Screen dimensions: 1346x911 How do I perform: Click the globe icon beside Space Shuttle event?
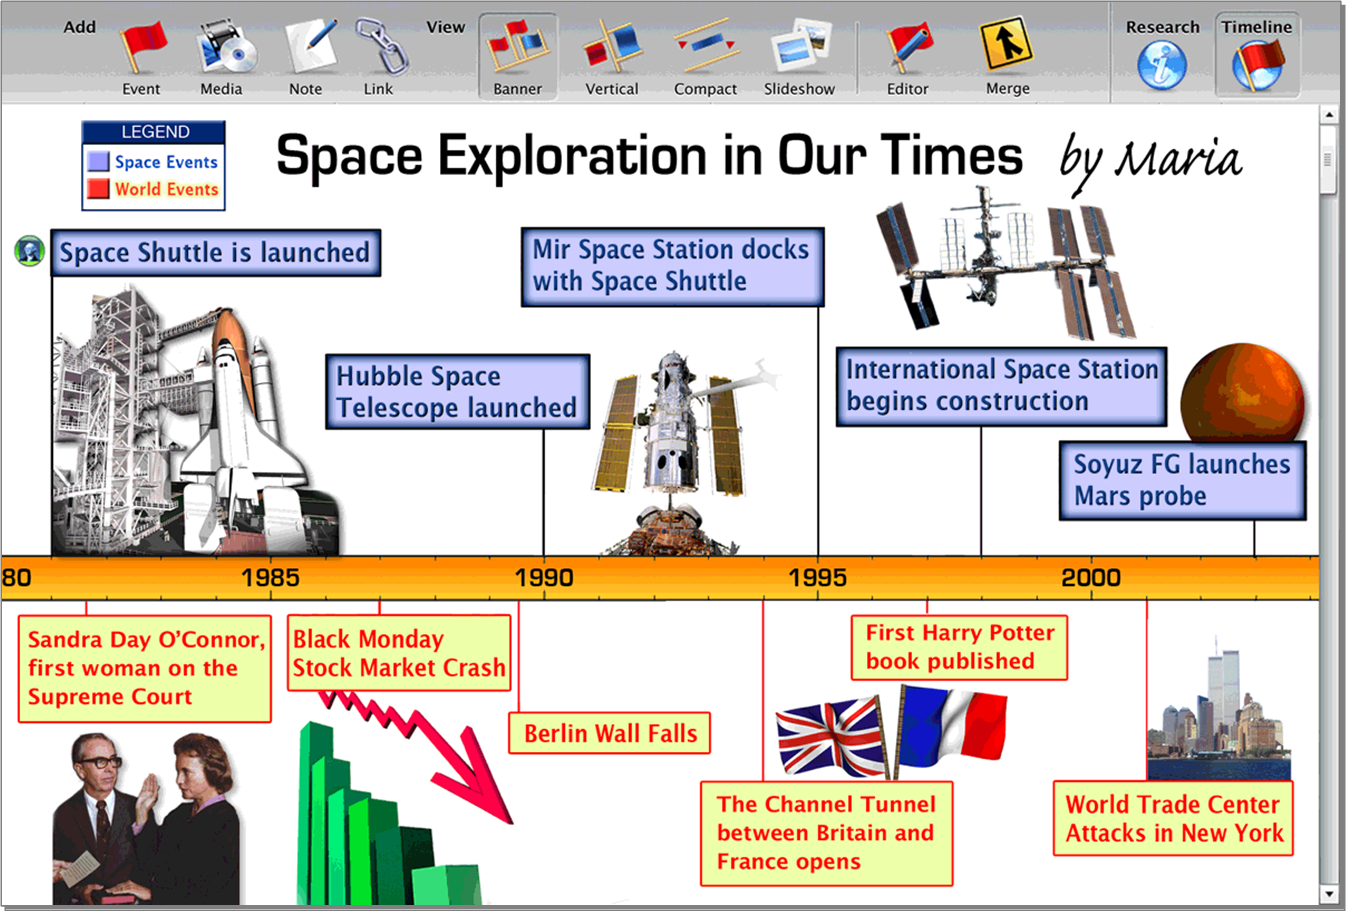pyautogui.click(x=29, y=251)
